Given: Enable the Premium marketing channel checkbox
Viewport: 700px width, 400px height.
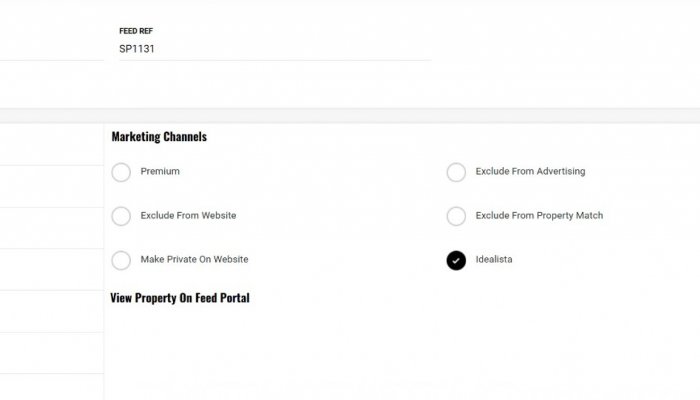Looking at the screenshot, I should pyautogui.click(x=121, y=172).
